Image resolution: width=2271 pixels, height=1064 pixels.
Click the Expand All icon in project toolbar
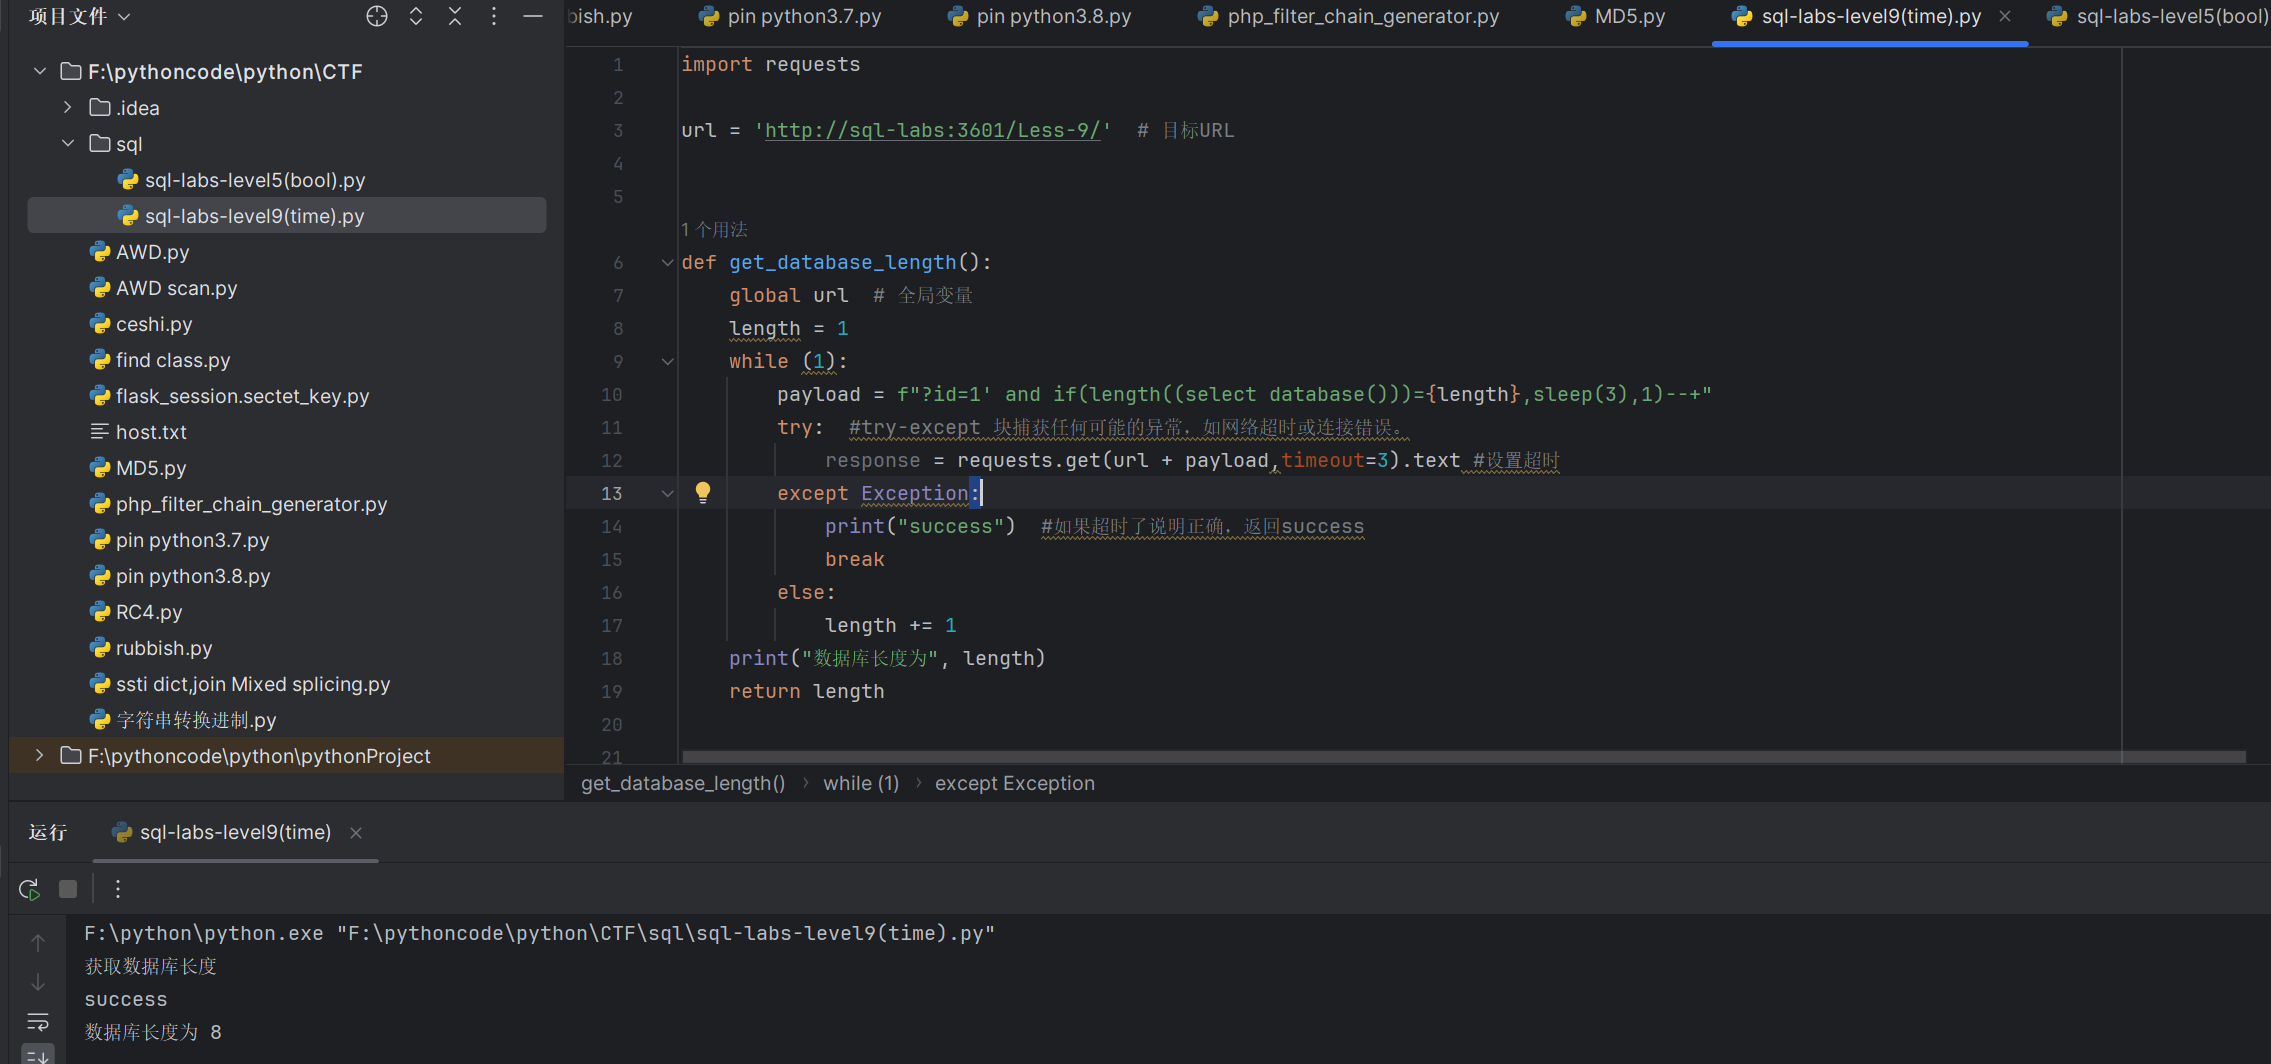[415, 16]
